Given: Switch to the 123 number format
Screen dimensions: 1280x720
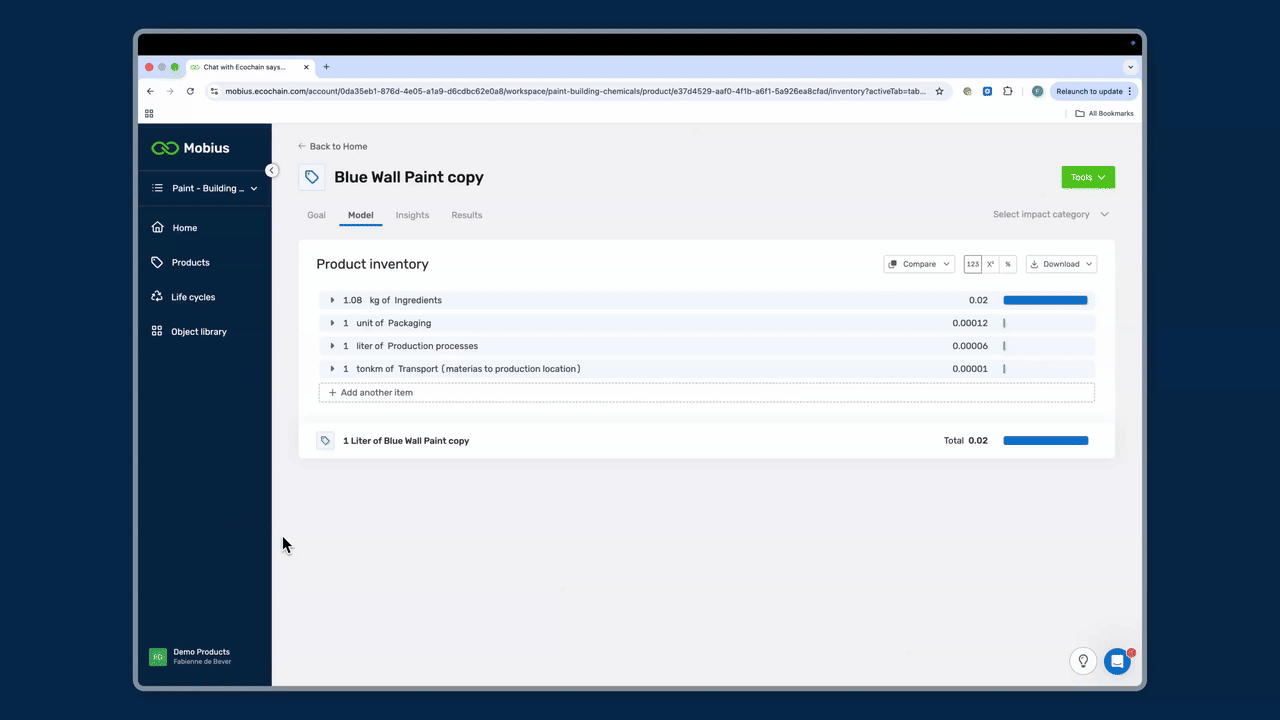Looking at the screenshot, I should (972, 264).
